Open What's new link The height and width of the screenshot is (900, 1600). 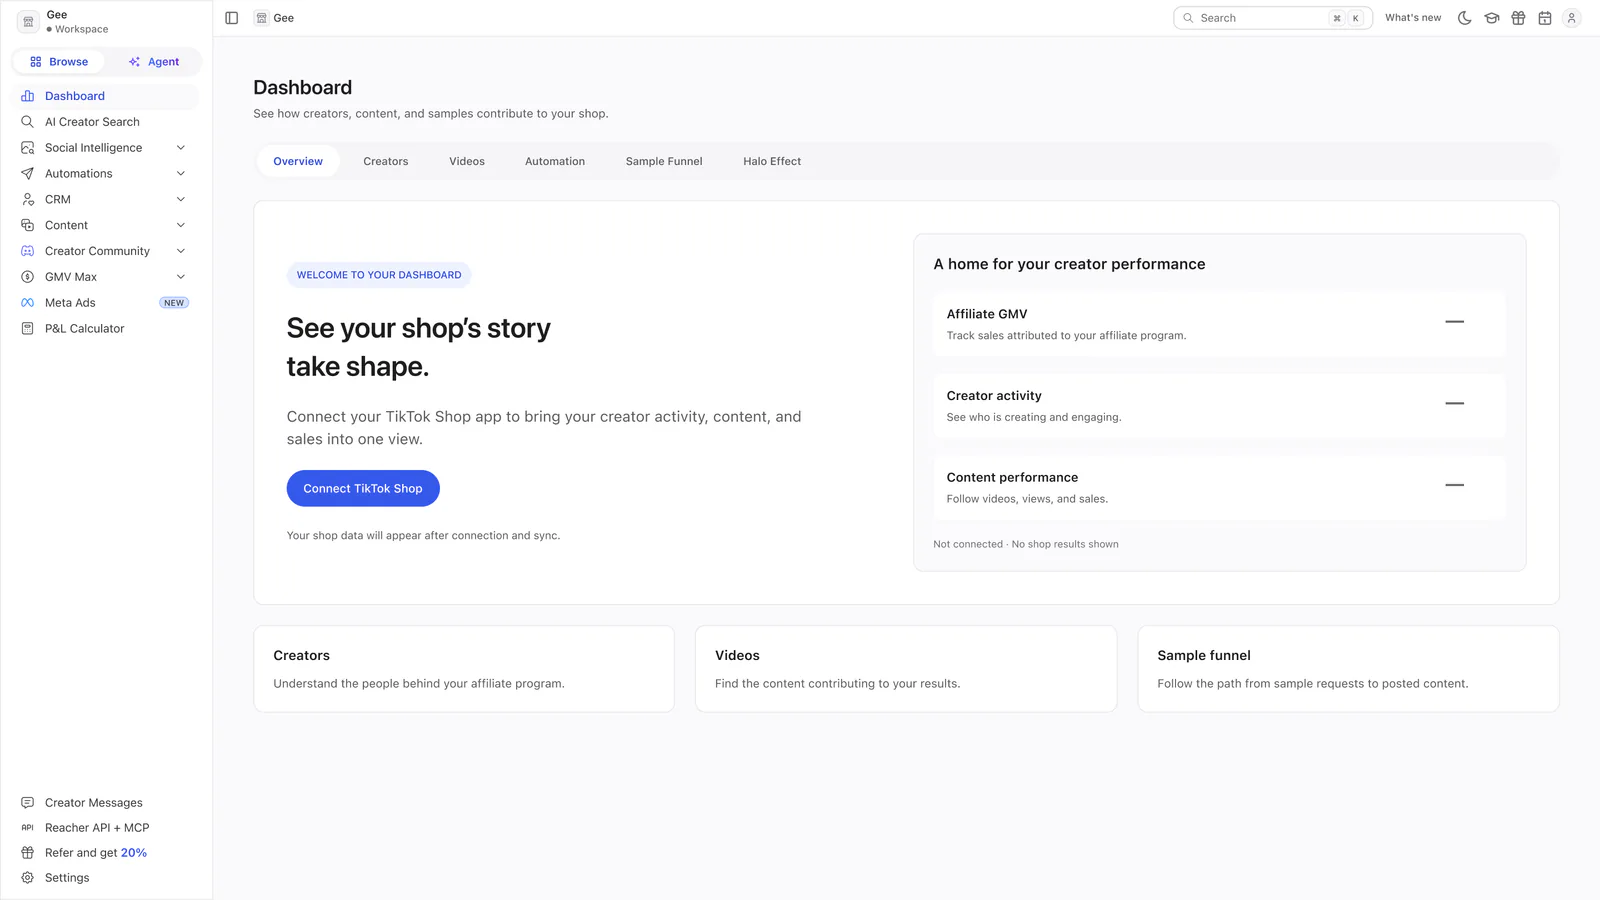[x=1413, y=18]
